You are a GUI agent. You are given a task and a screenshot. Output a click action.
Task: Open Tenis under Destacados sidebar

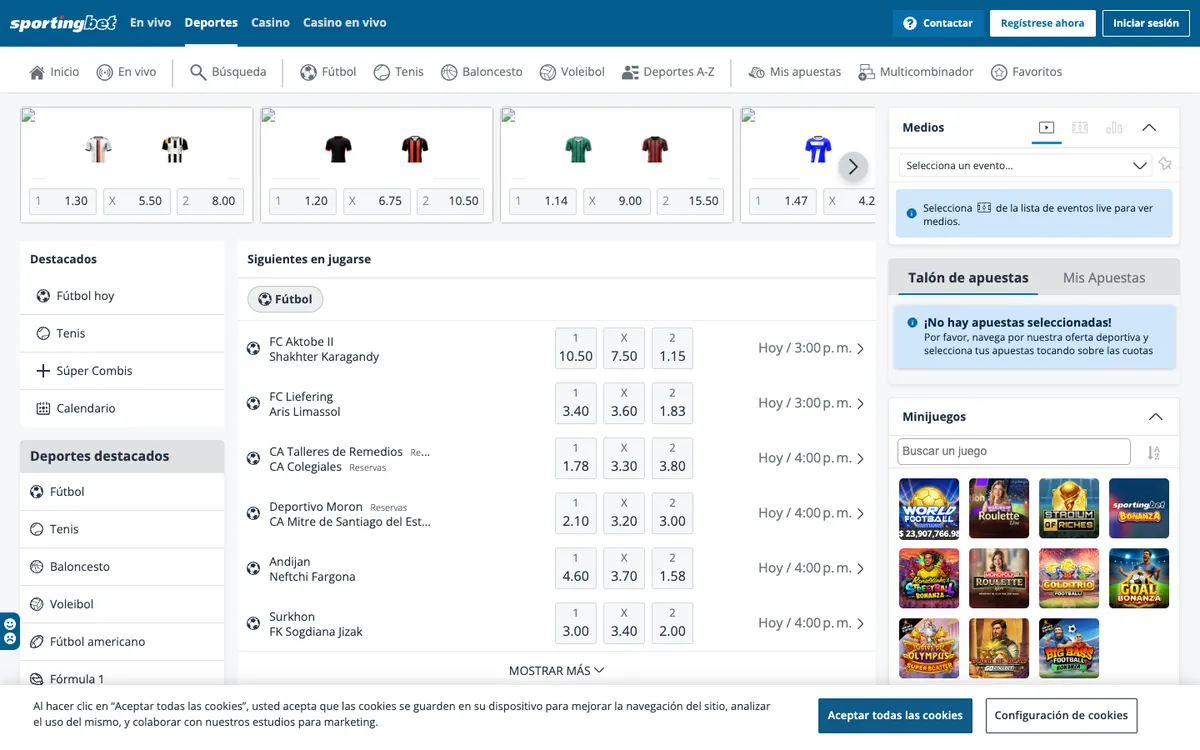pos(121,334)
